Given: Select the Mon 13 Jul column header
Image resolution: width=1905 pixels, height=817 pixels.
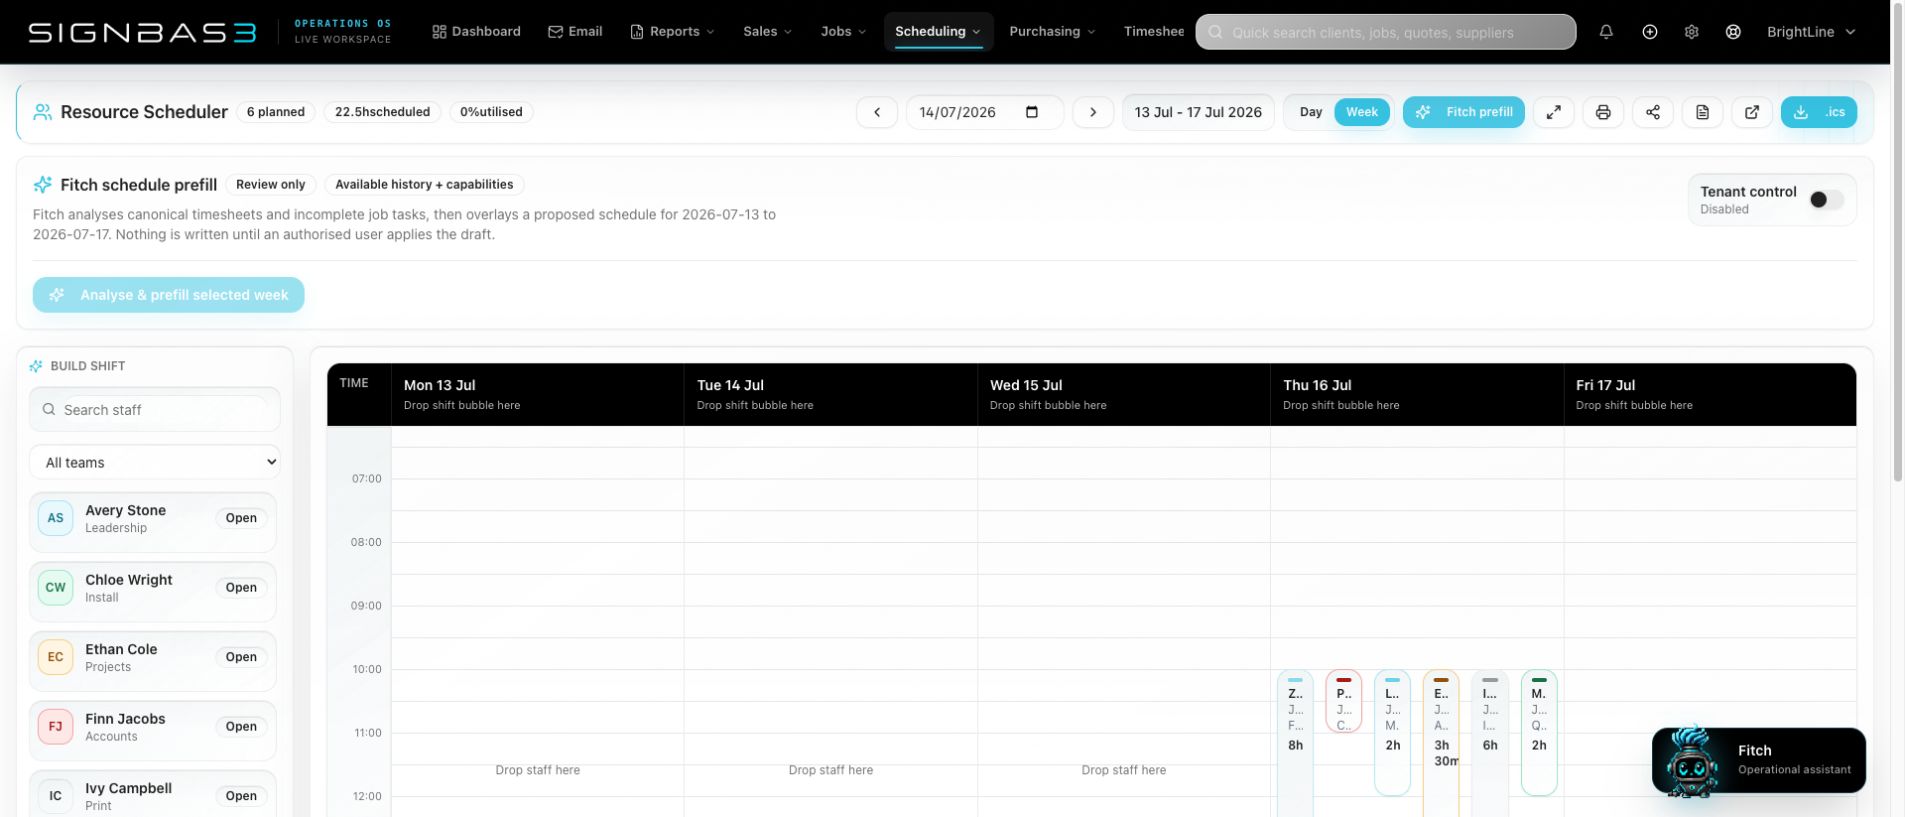Looking at the screenshot, I should tap(537, 395).
